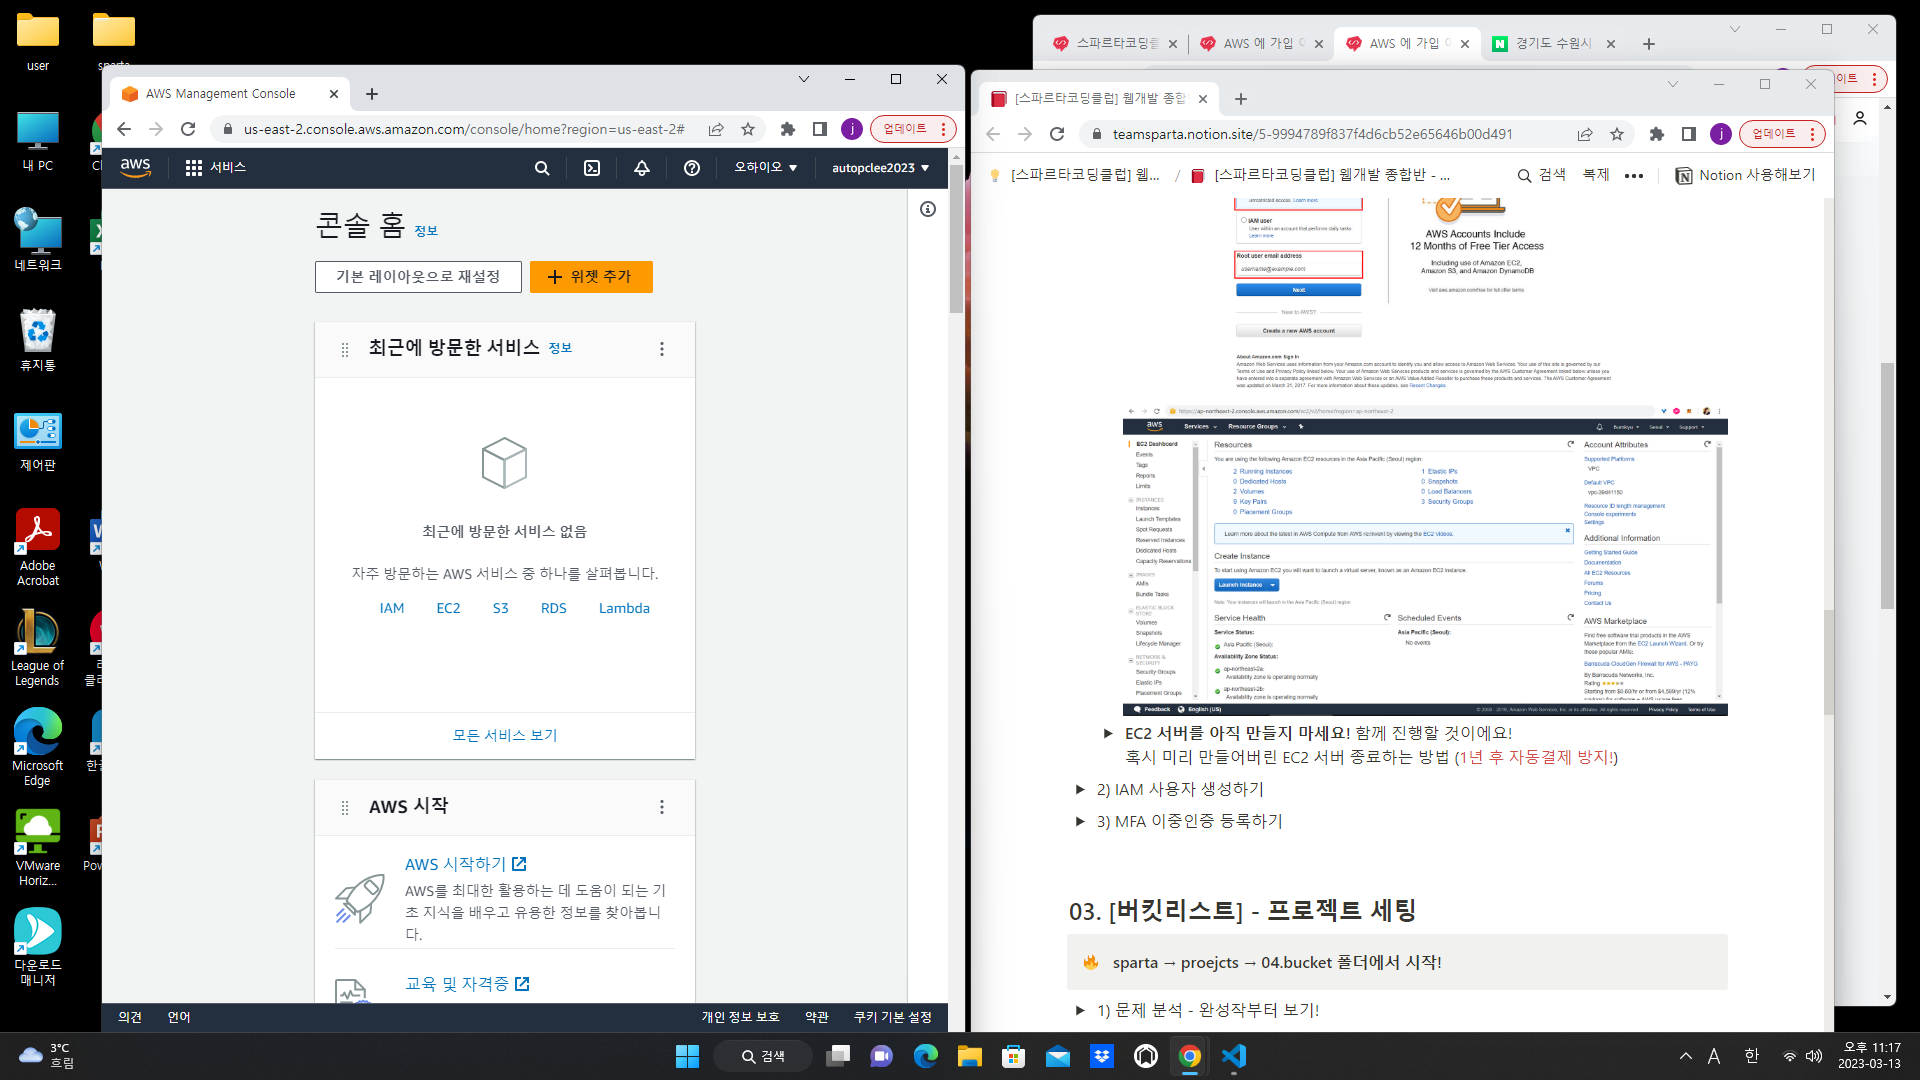Open the Adobe Acrobat desktop icon
1920x1080 pixels.
click(x=38, y=547)
